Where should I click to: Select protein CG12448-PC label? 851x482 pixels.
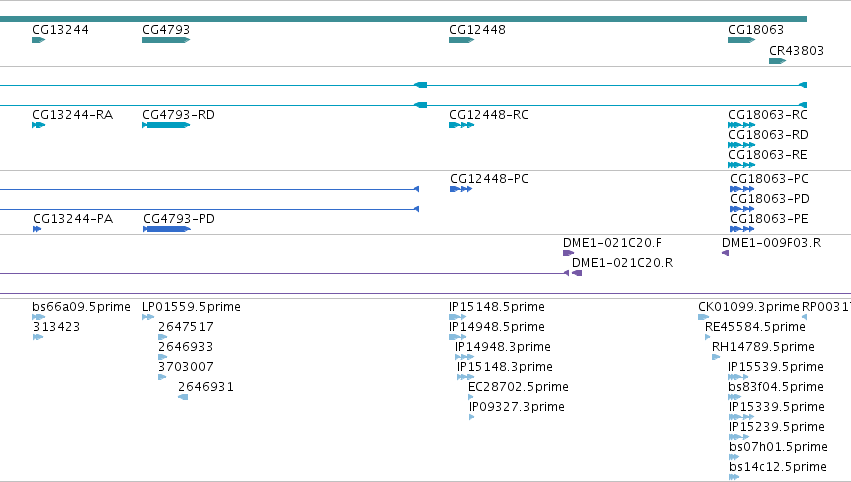coord(490,179)
